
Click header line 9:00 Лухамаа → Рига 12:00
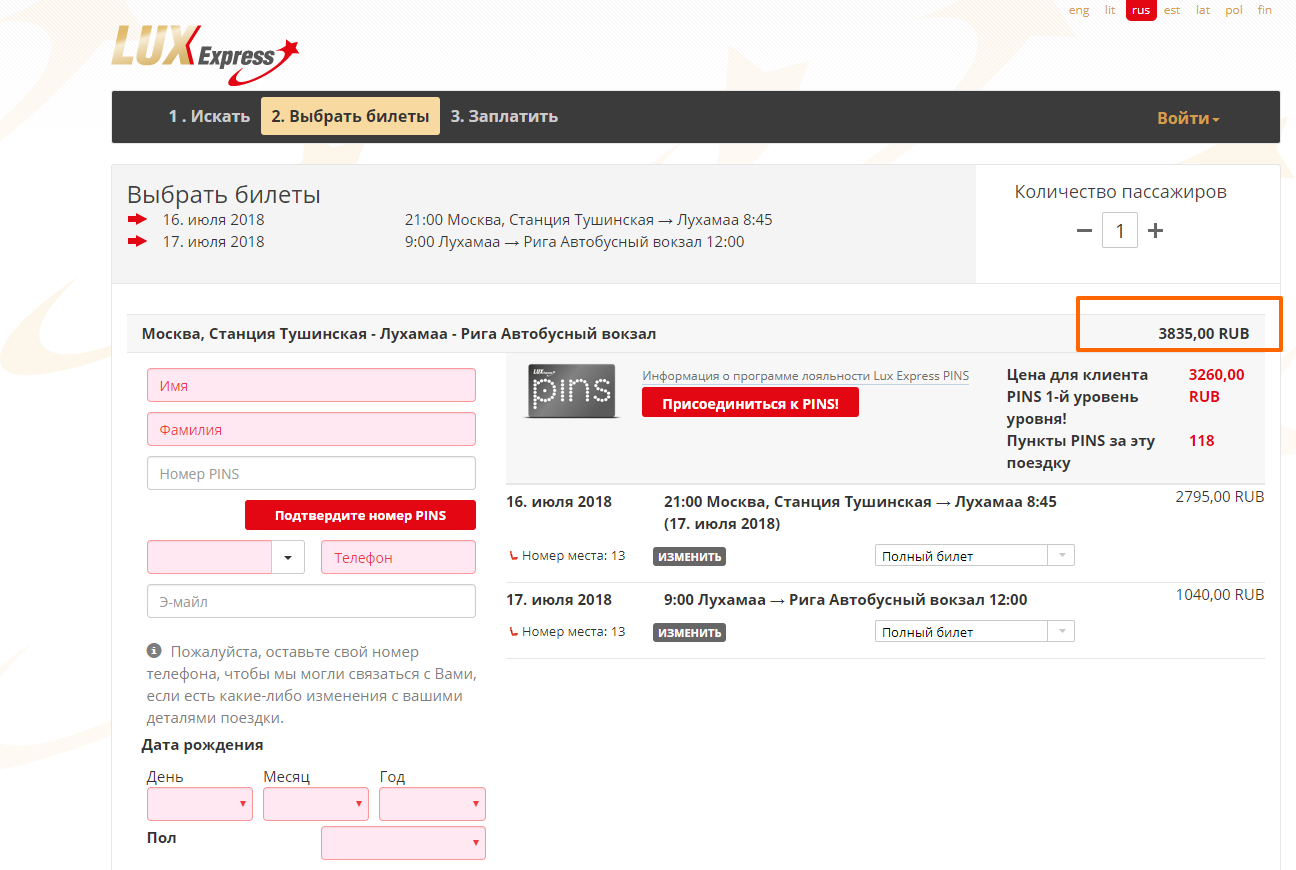coord(574,242)
